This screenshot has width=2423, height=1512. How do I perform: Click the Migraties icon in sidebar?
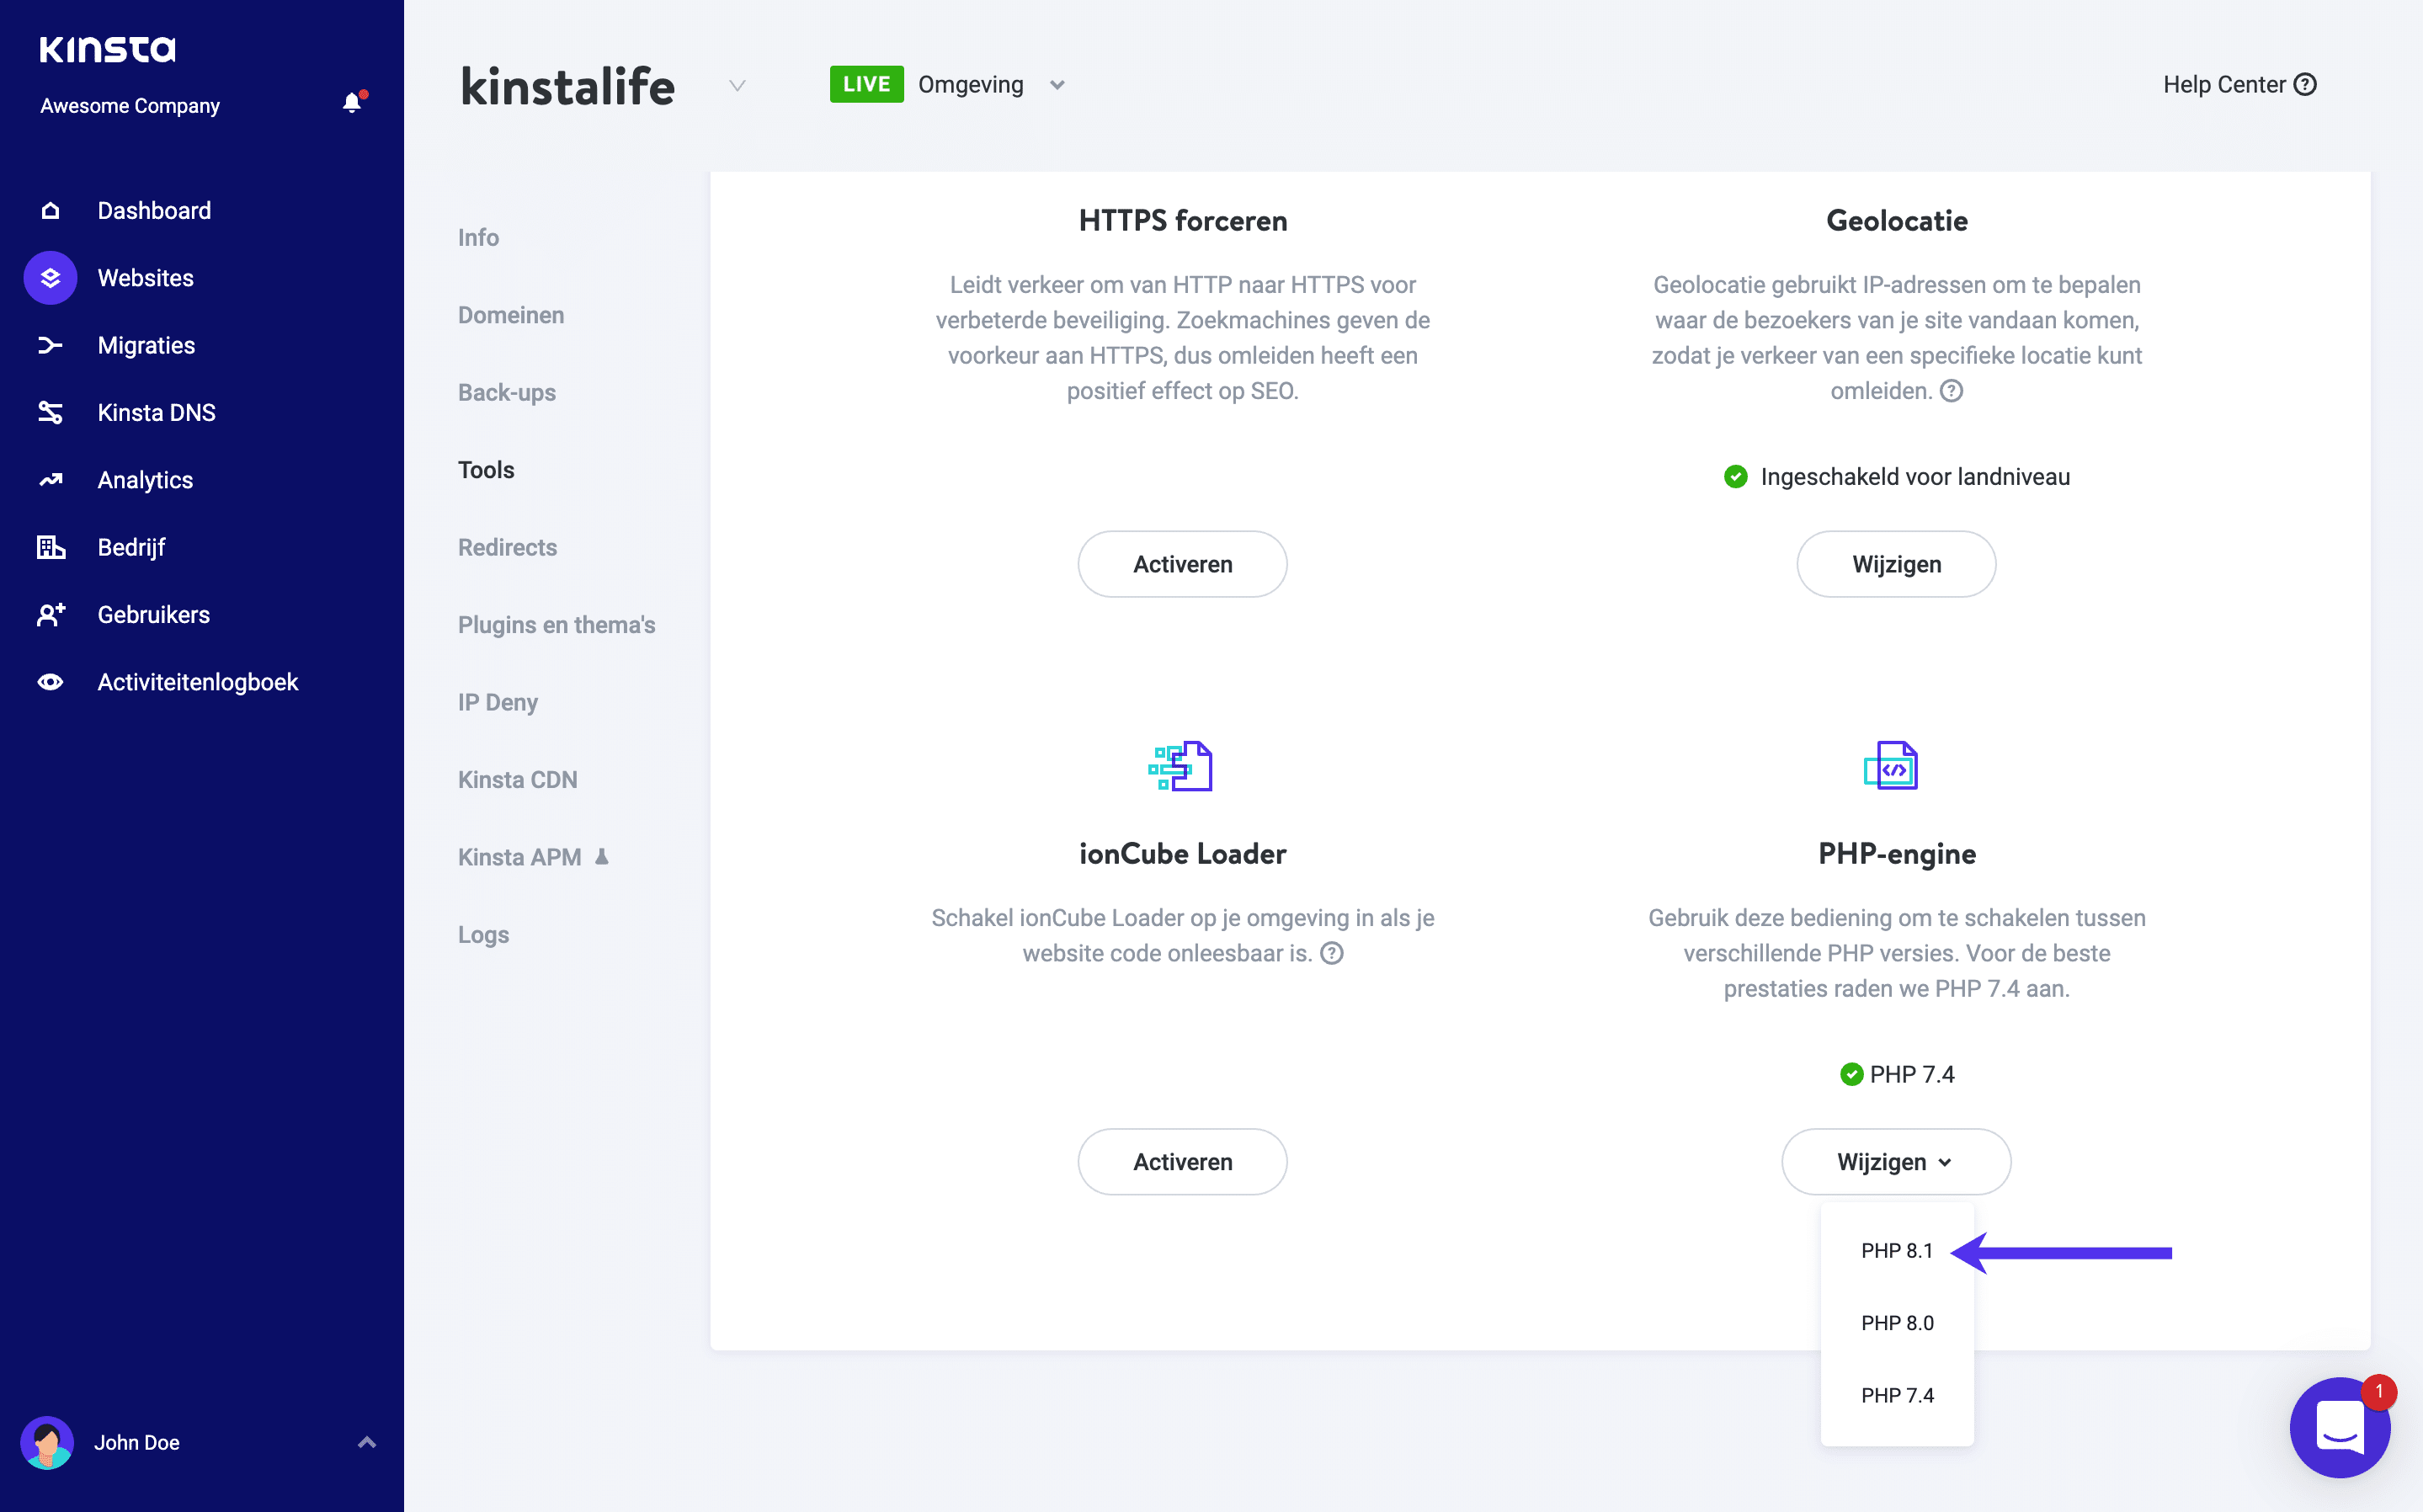click(x=47, y=345)
